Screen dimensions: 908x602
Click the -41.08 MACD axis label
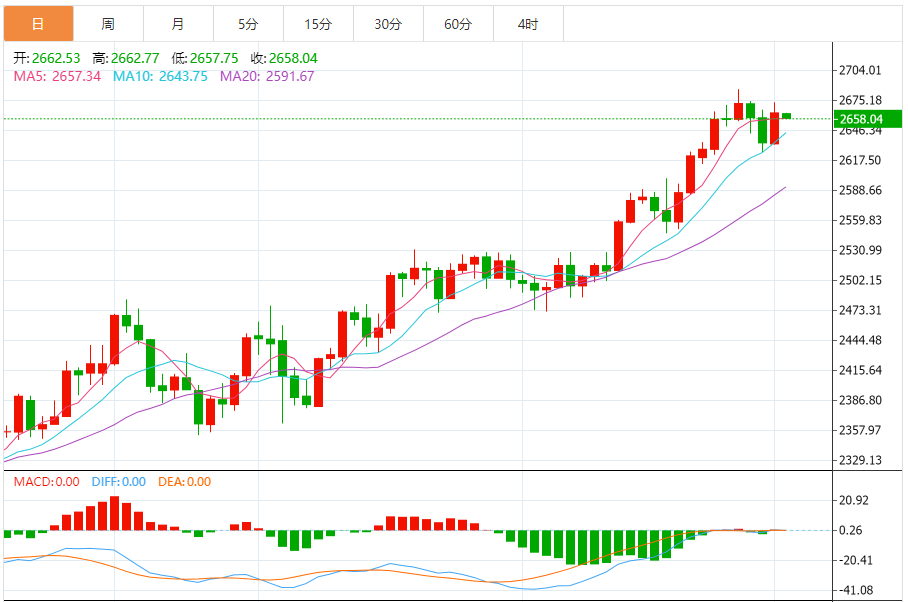[856, 590]
